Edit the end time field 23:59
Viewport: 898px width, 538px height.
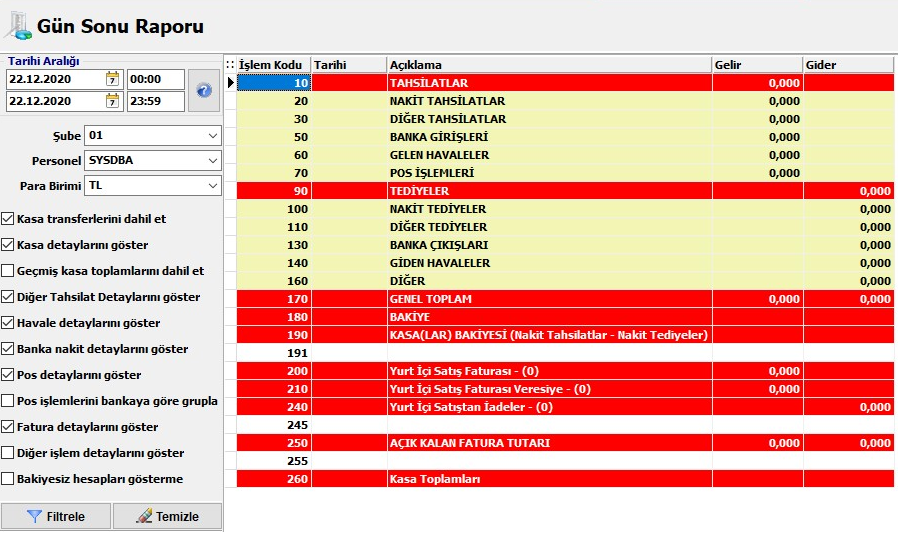click(156, 101)
